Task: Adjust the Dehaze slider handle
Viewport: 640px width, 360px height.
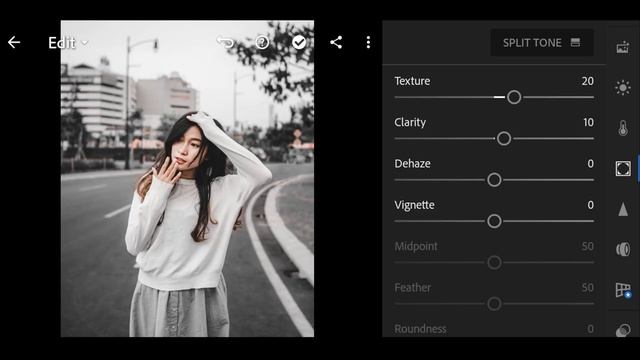Action: click(x=494, y=180)
